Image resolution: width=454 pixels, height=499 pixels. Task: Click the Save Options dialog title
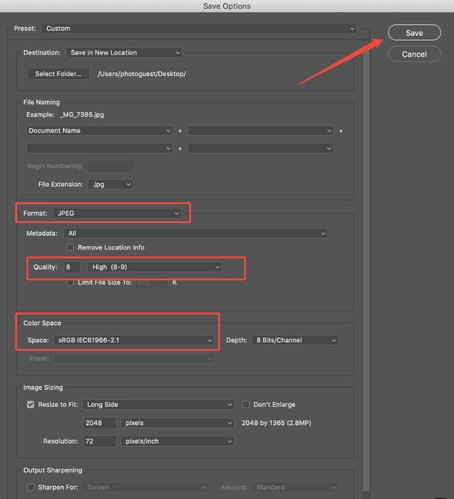pyautogui.click(x=227, y=6)
